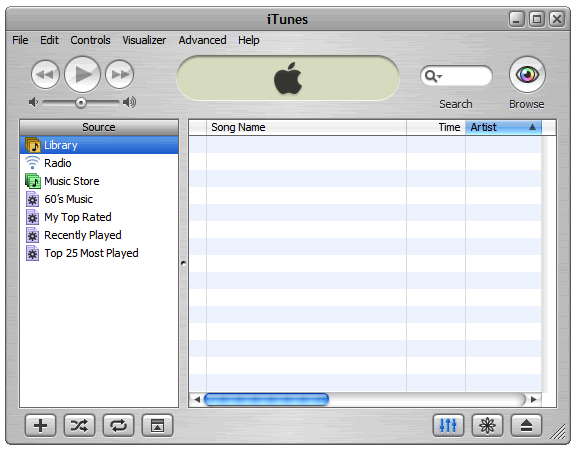Viewport: 575px width, 450px height.
Task: Click the scrollbar left arrow
Action: (197, 399)
